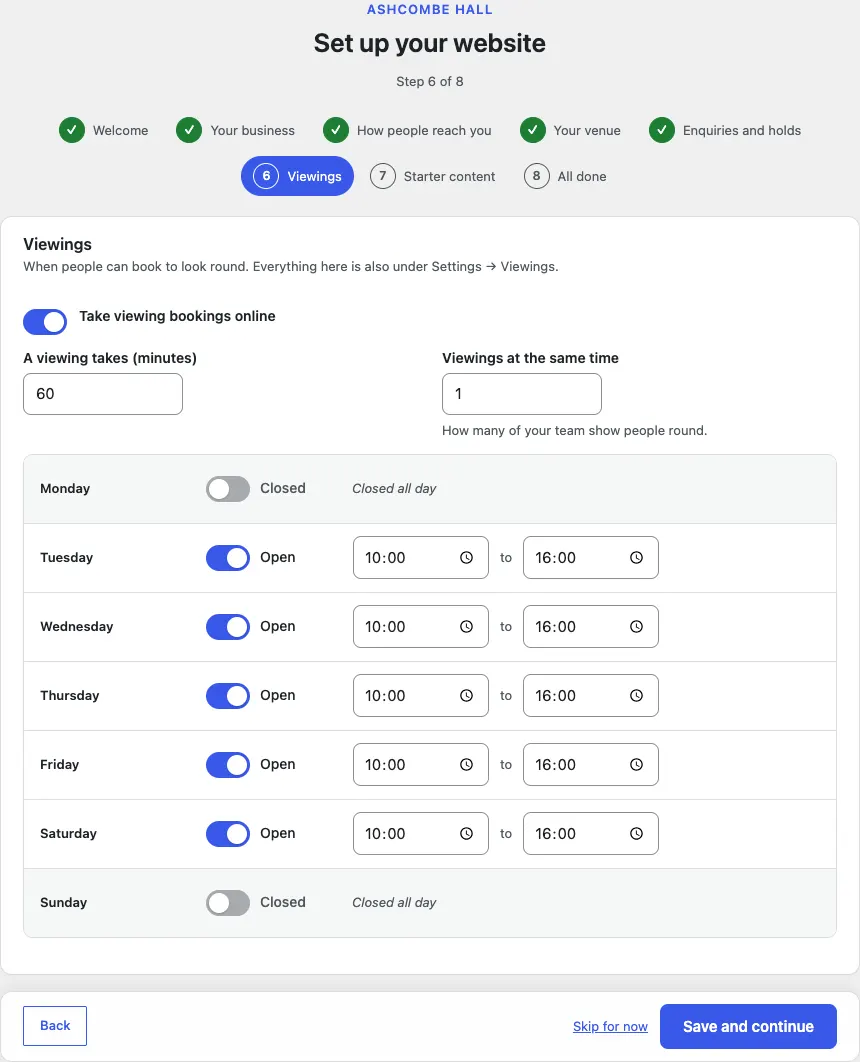Image resolution: width=860 pixels, height=1062 pixels.
Task: Open the time picker for Friday's start time
Action: pos(467,765)
